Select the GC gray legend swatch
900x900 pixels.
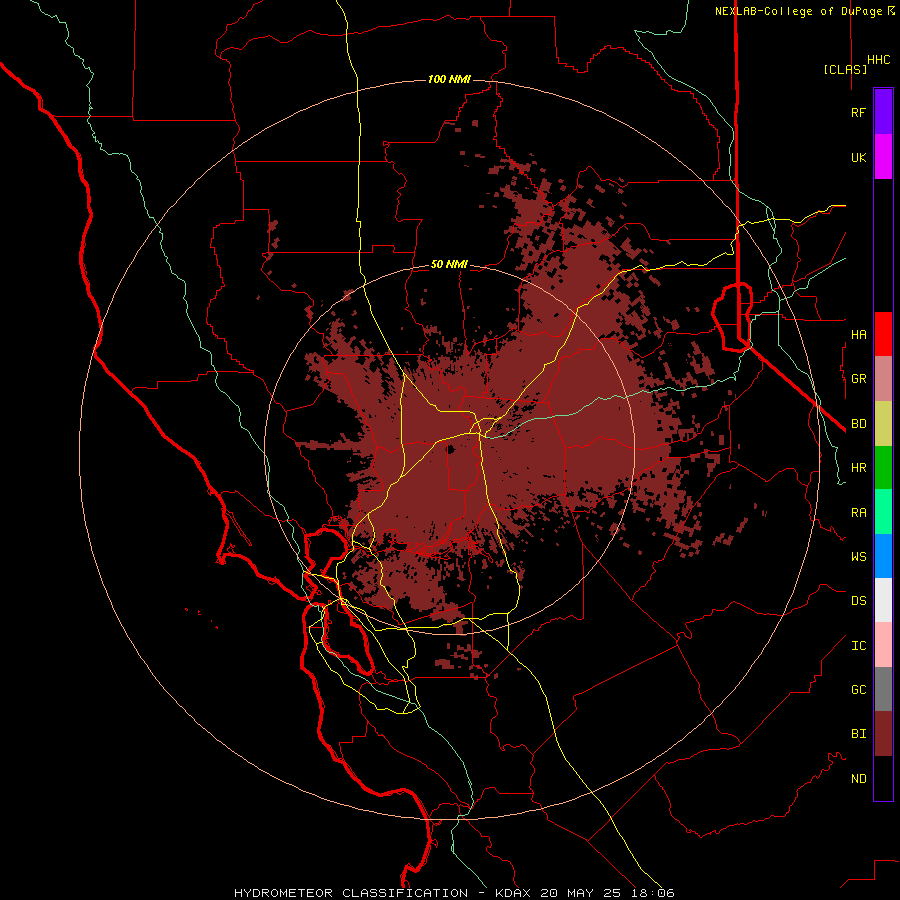pos(883,689)
